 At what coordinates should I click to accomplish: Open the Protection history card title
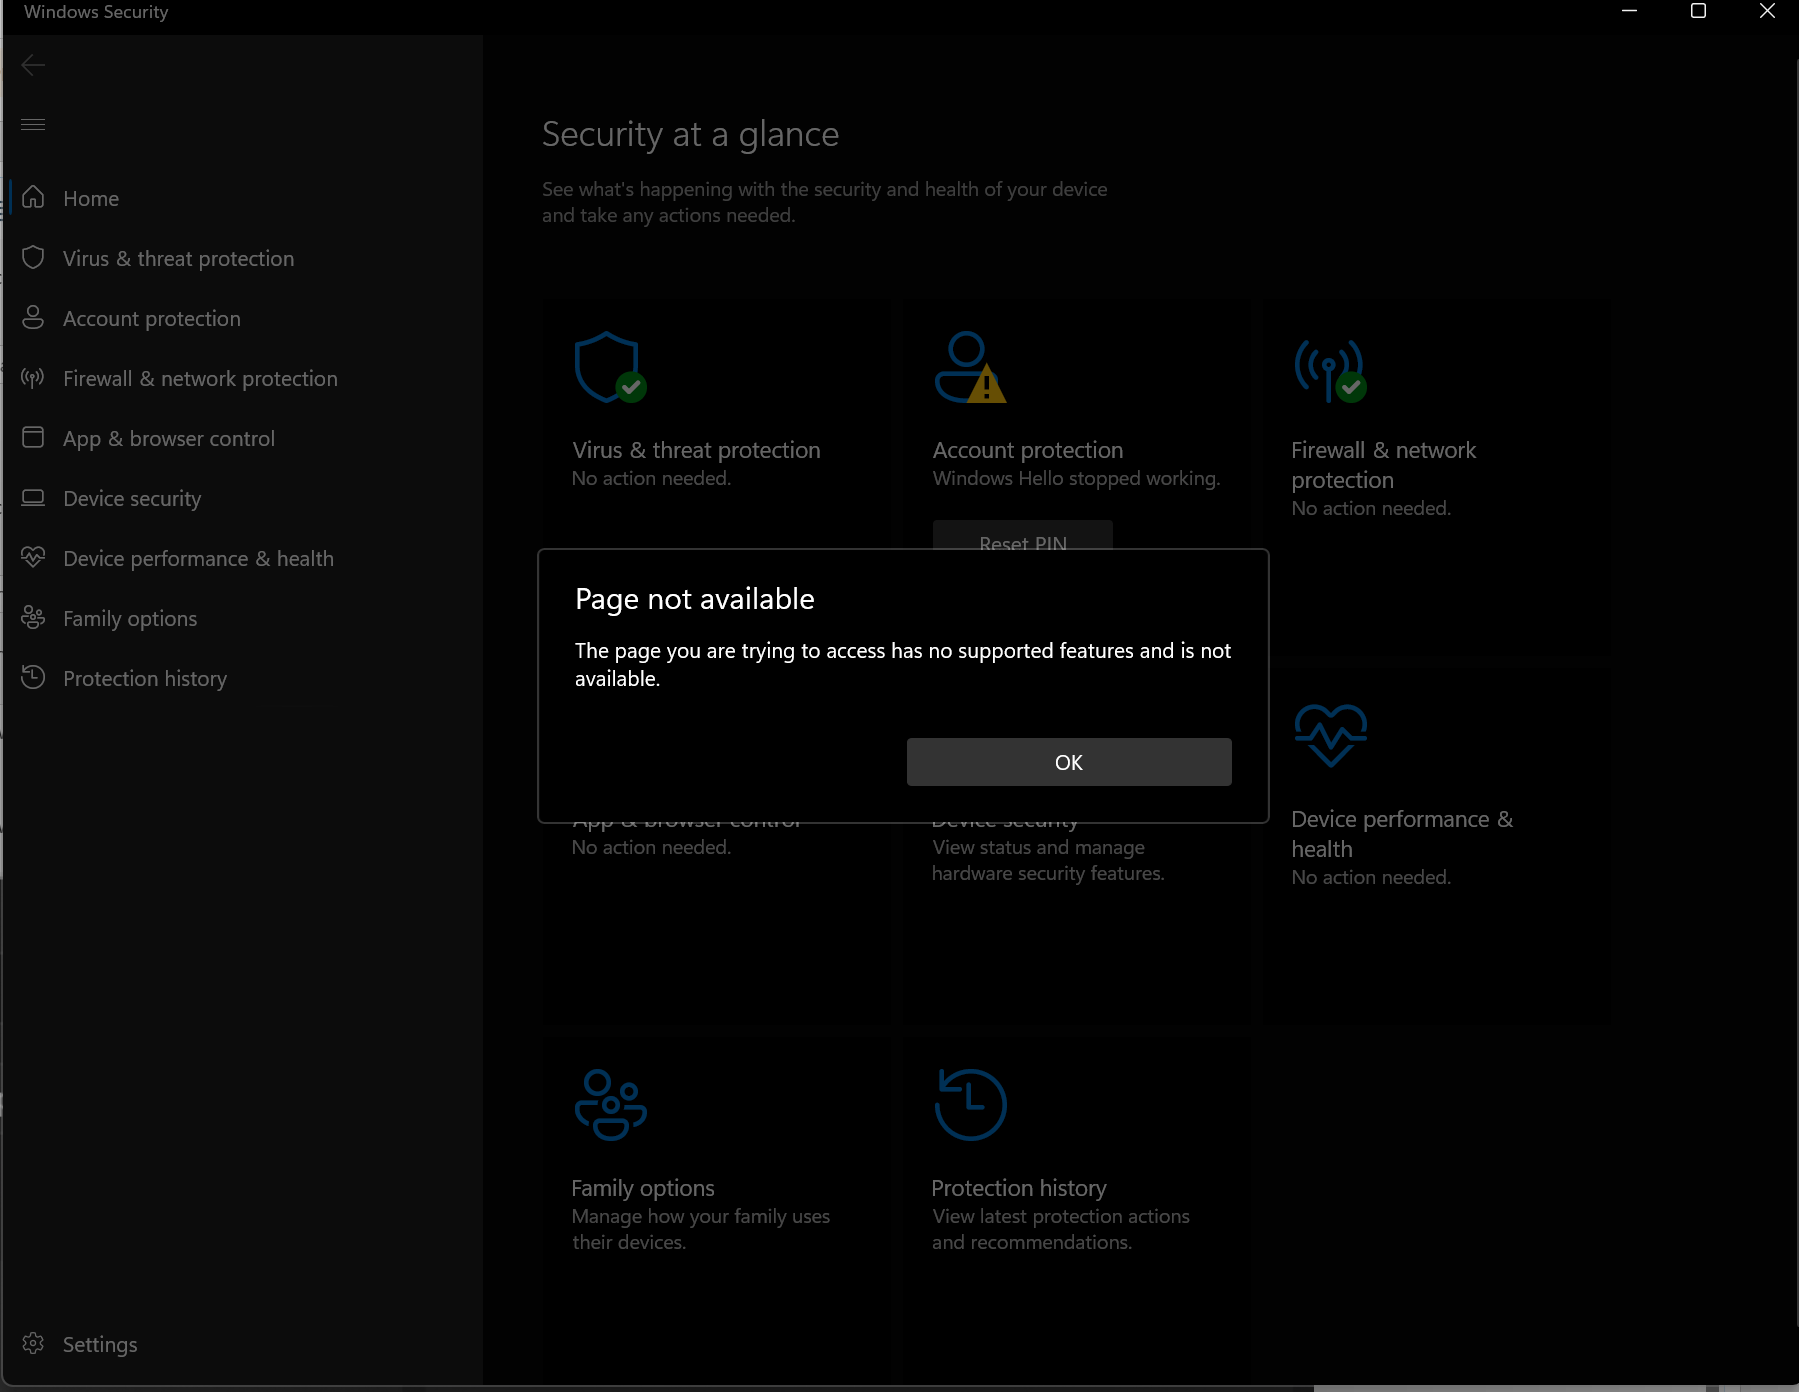1019,1188
